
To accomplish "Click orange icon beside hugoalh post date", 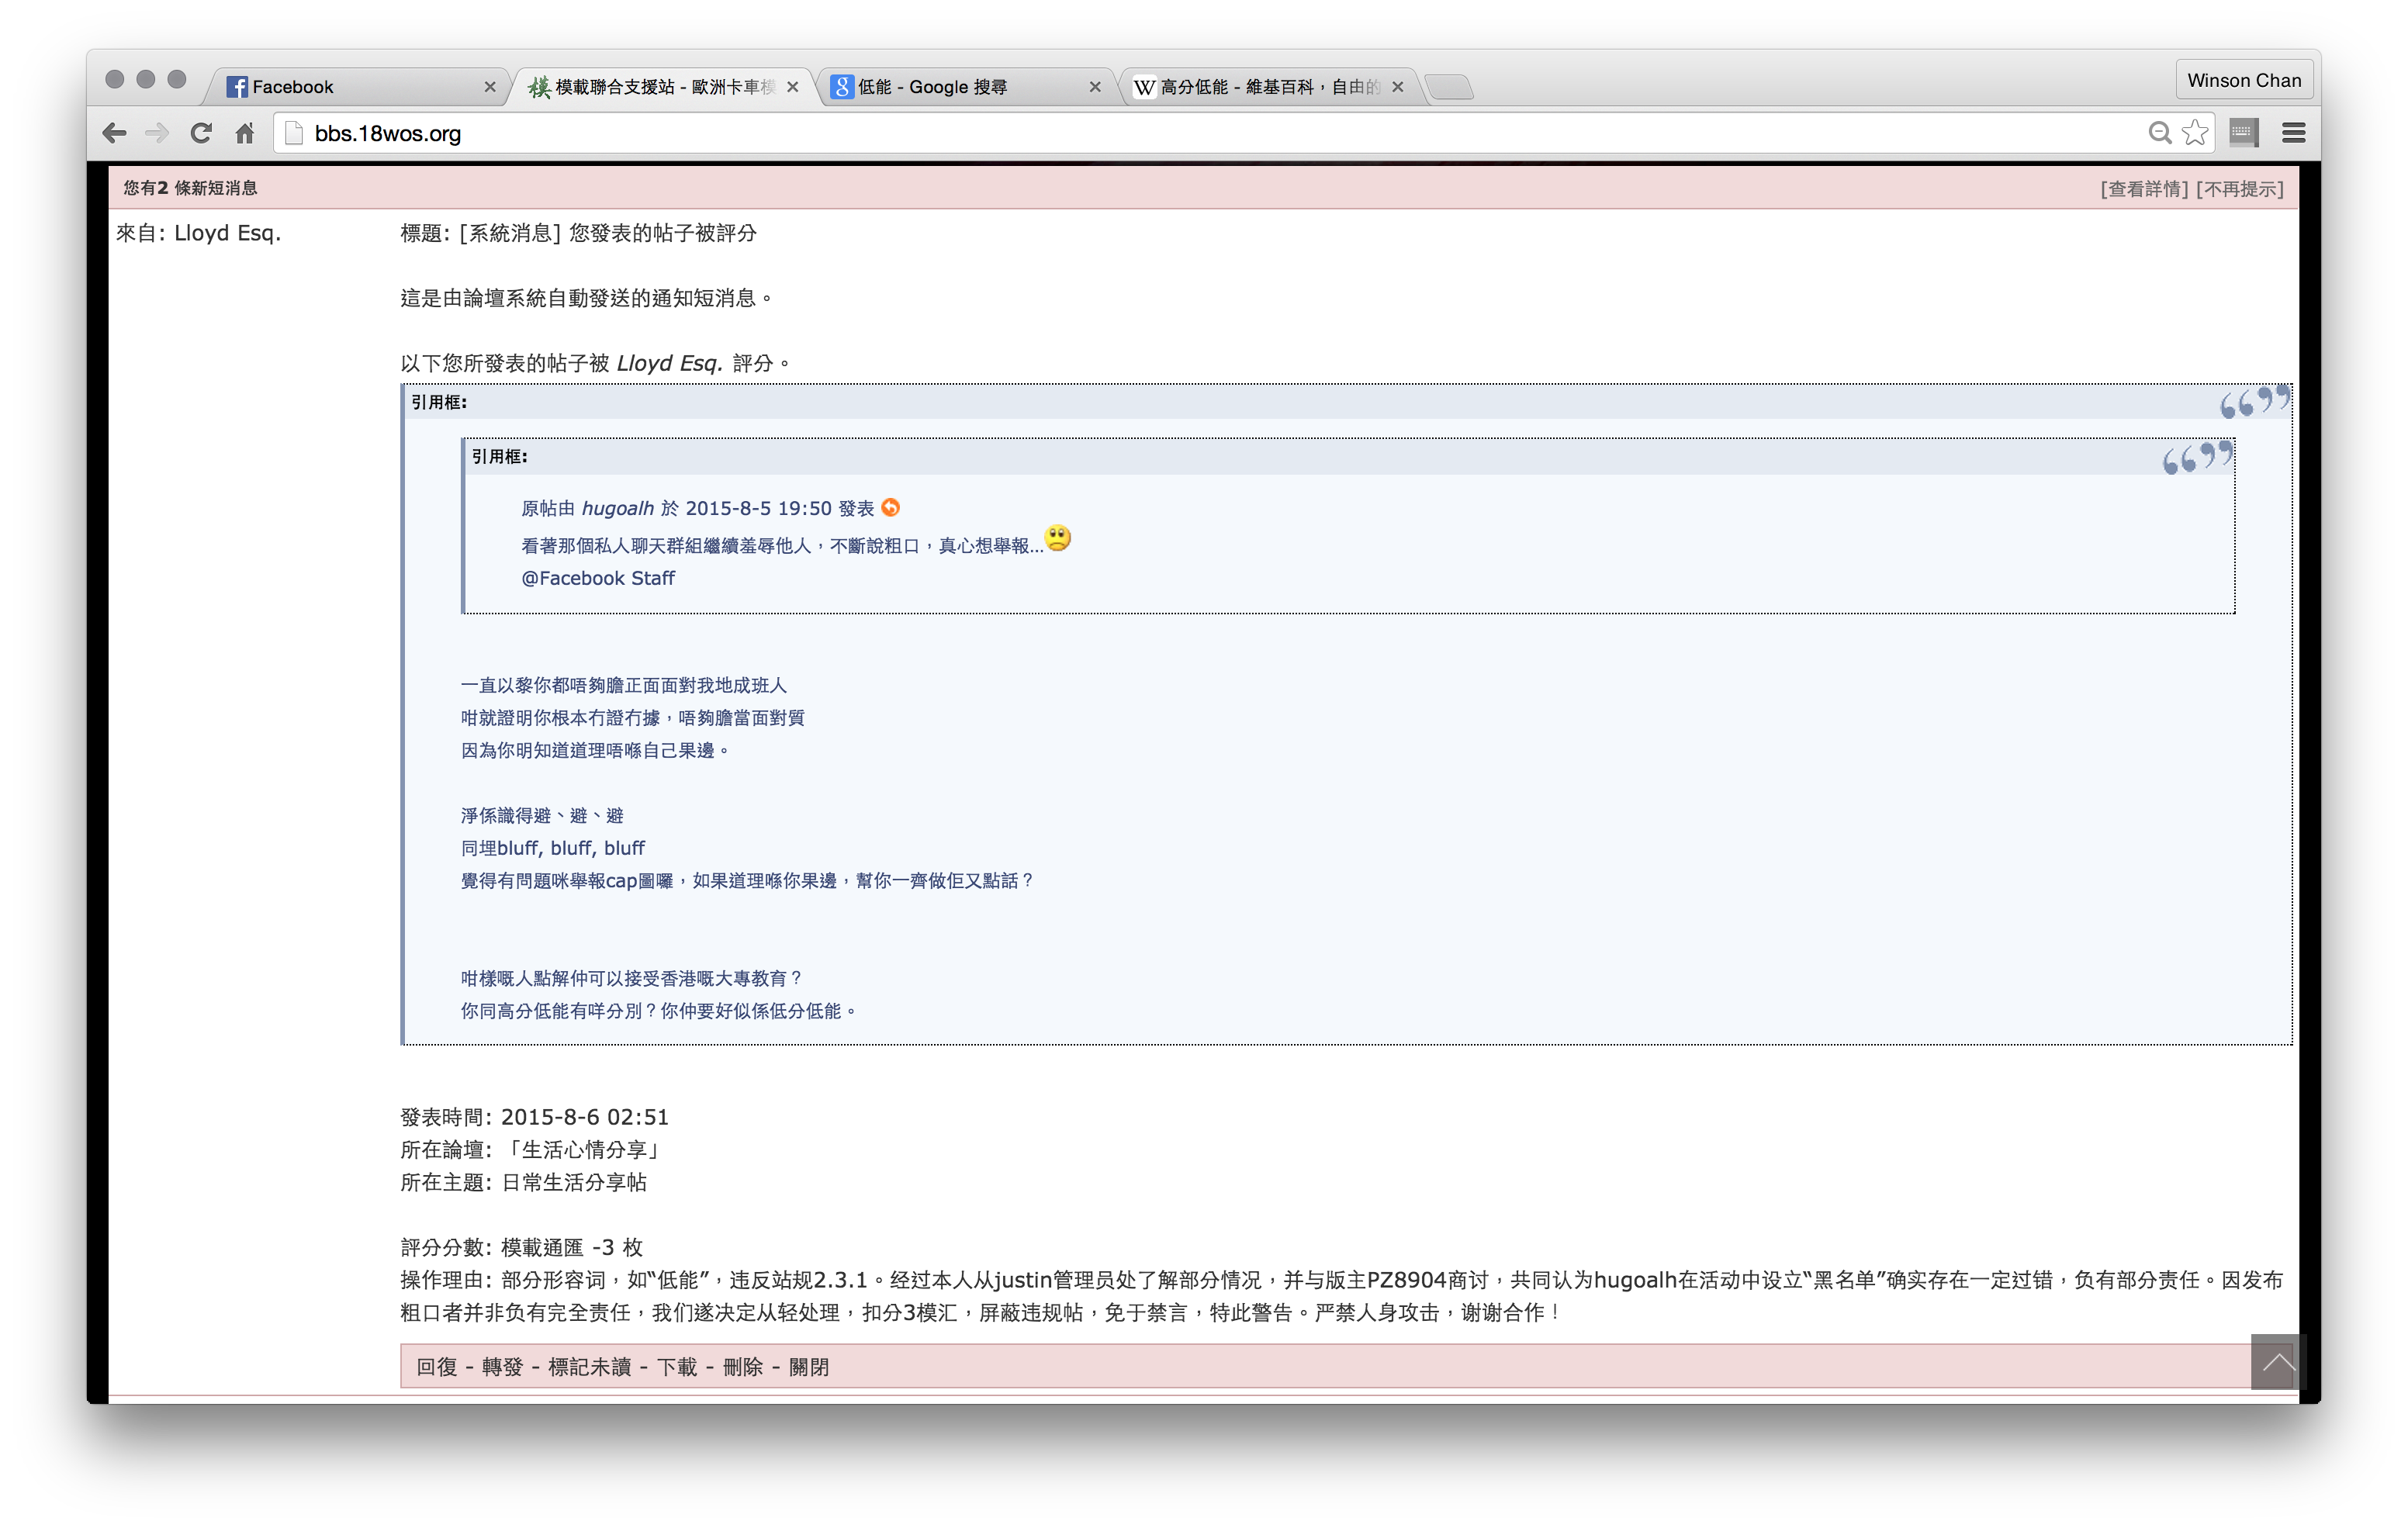I will pos(891,508).
